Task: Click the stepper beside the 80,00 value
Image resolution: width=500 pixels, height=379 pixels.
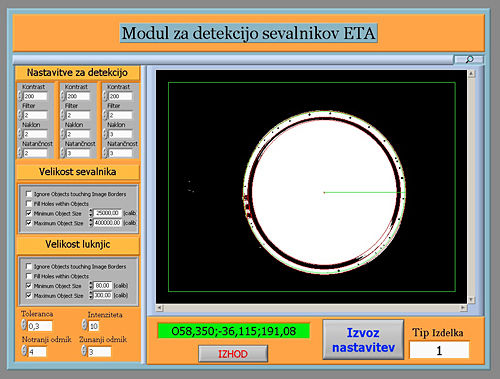Action: pyautogui.click(x=91, y=285)
